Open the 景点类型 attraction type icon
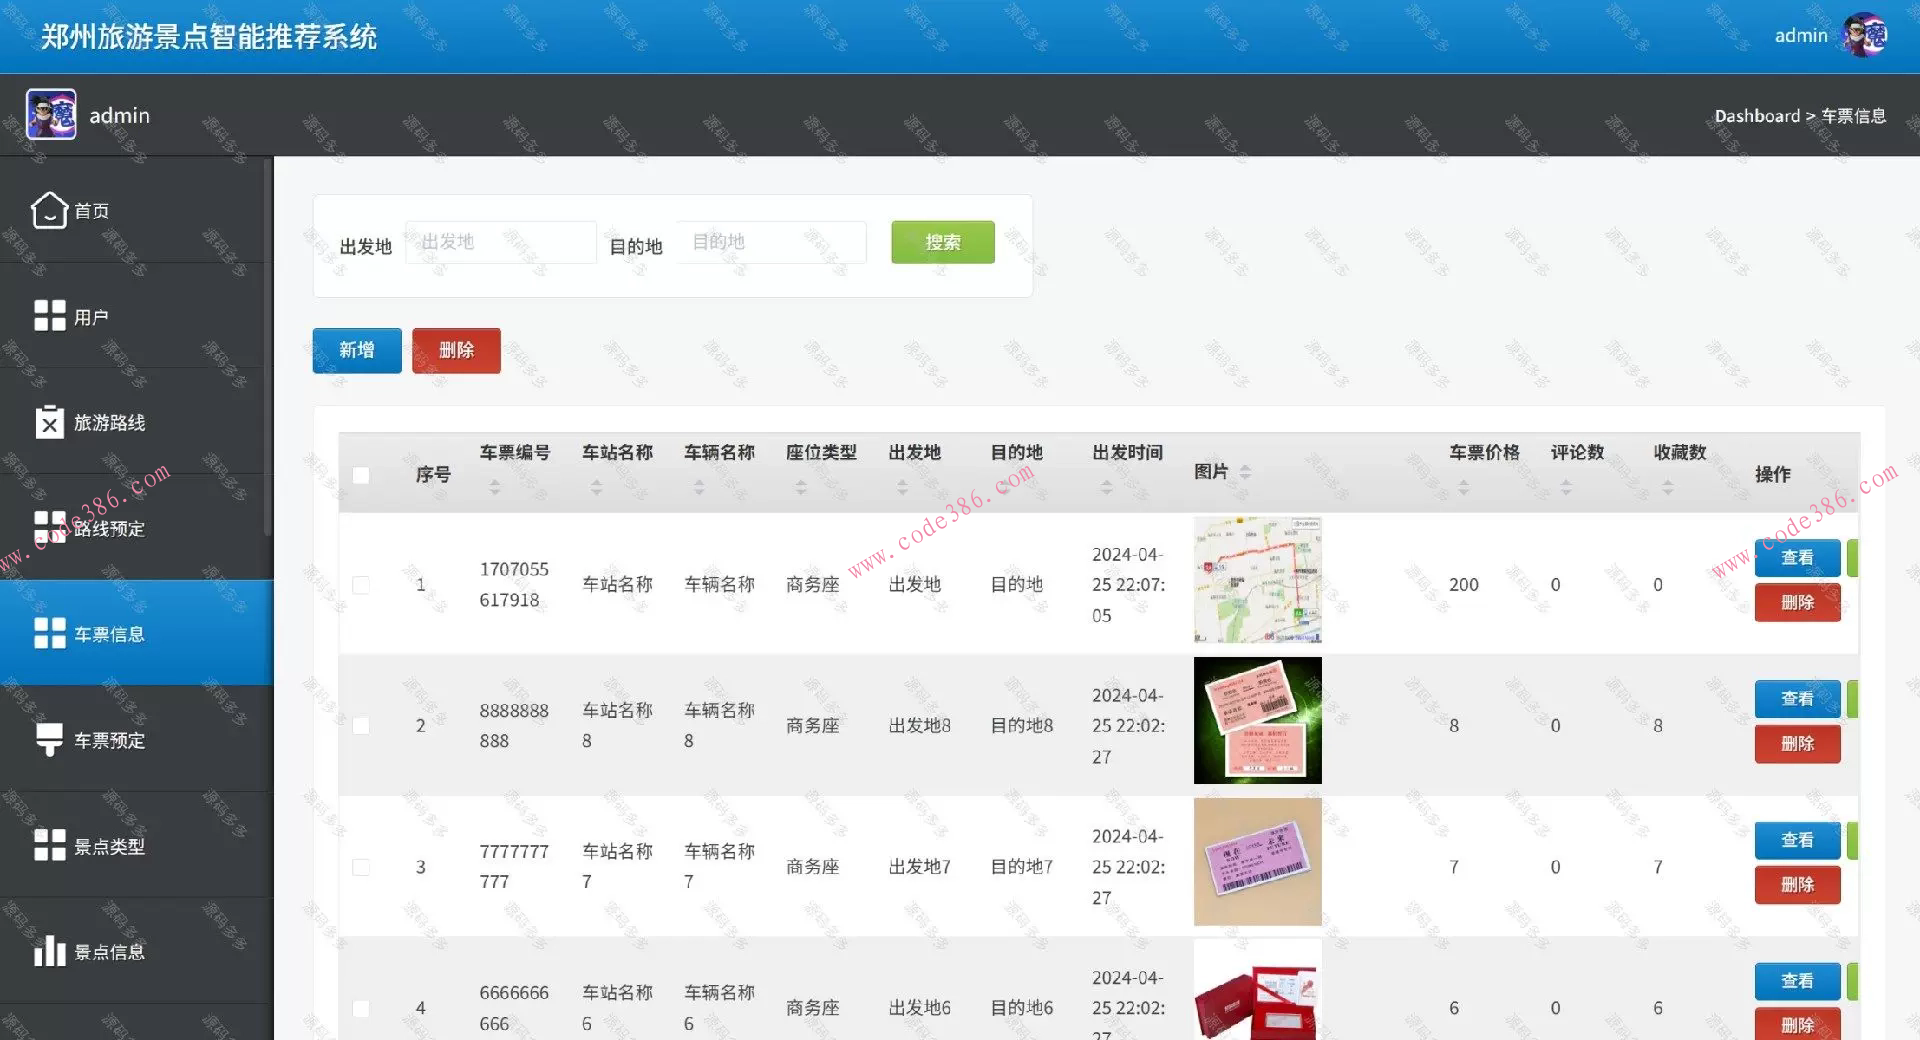Viewport: 1920px width, 1040px height. [49, 846]
